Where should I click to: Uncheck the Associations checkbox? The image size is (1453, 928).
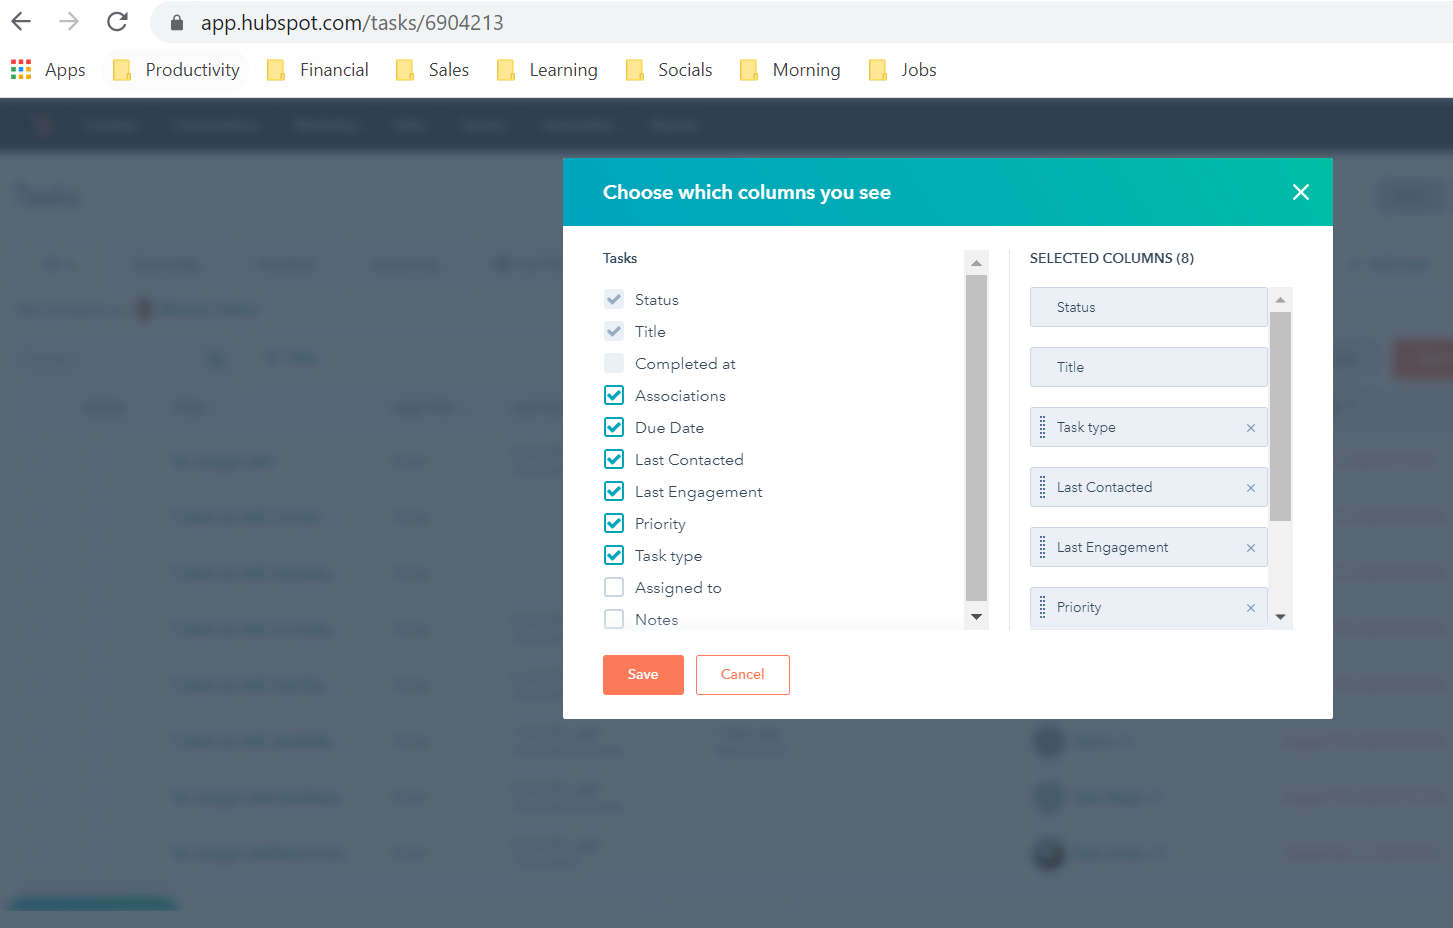coord(614,395)
